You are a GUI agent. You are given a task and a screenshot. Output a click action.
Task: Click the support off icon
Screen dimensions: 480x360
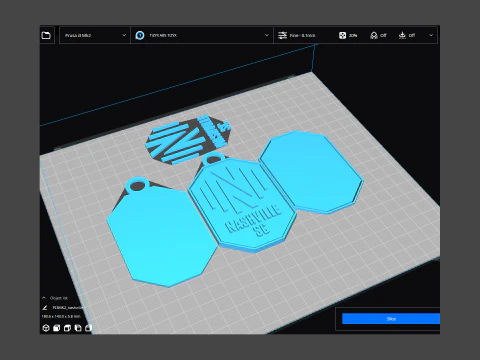(x=374, y=35)
